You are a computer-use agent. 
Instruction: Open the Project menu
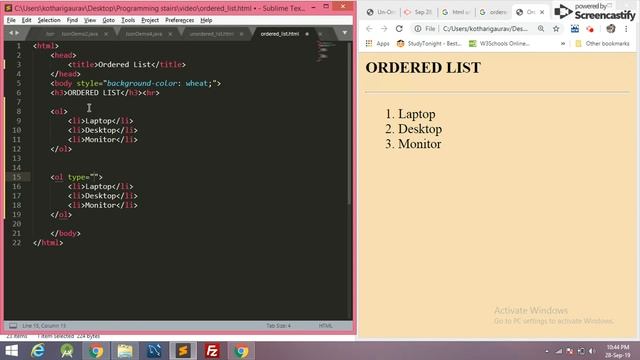[x=150, y=20]
